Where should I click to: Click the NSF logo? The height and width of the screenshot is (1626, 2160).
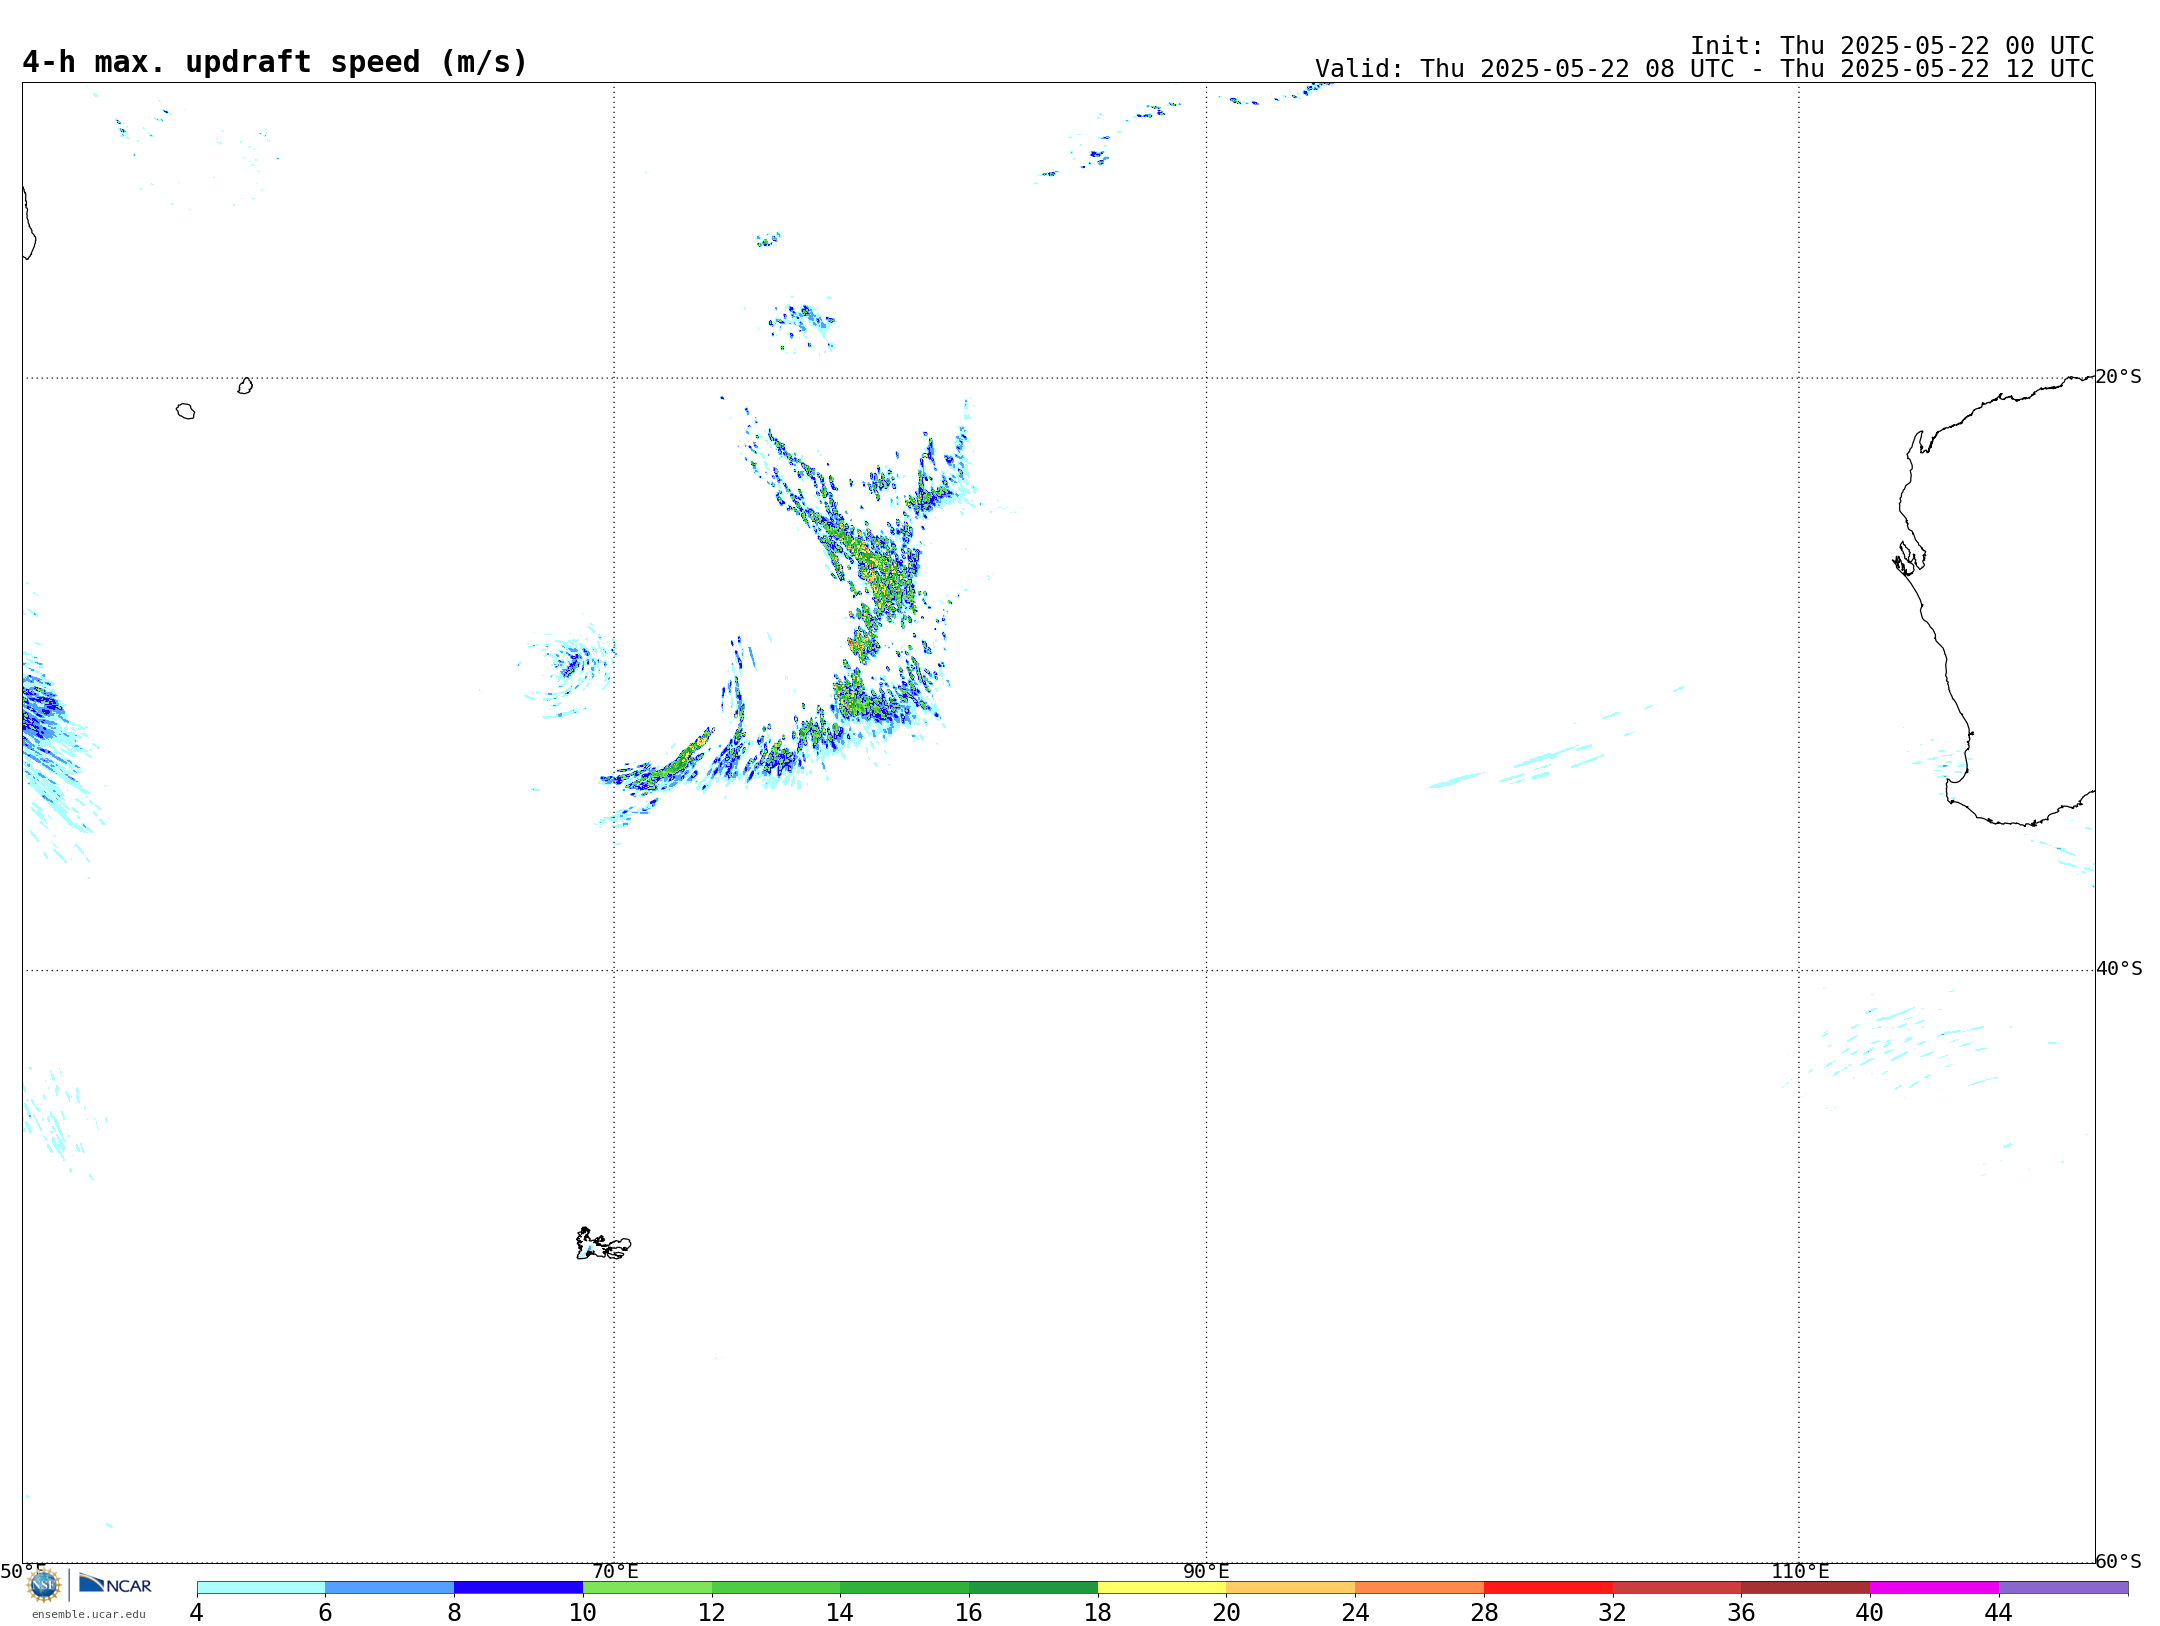[44, 1585]
